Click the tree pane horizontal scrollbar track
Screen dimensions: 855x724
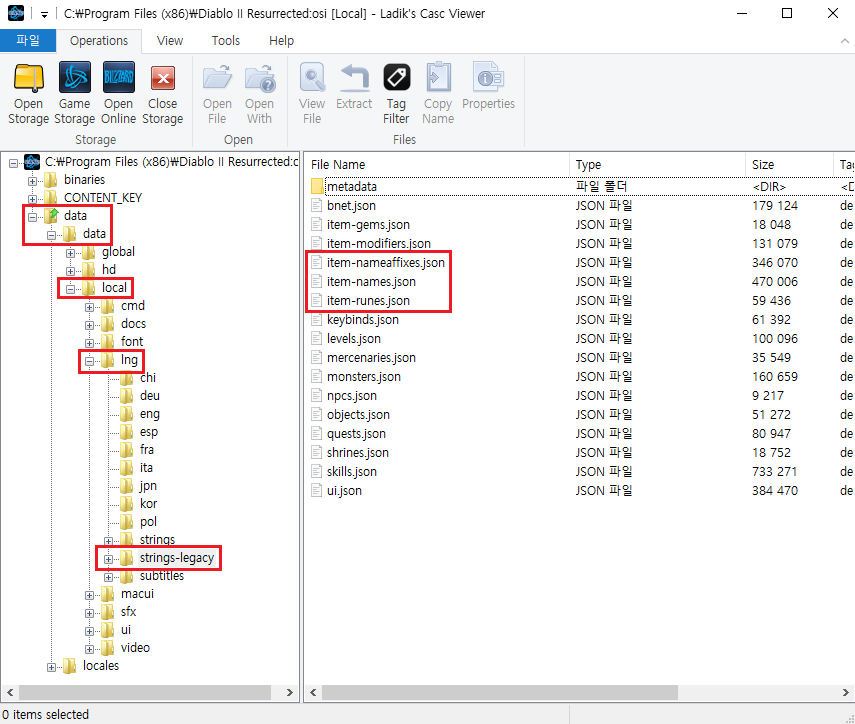click(146, 692)
